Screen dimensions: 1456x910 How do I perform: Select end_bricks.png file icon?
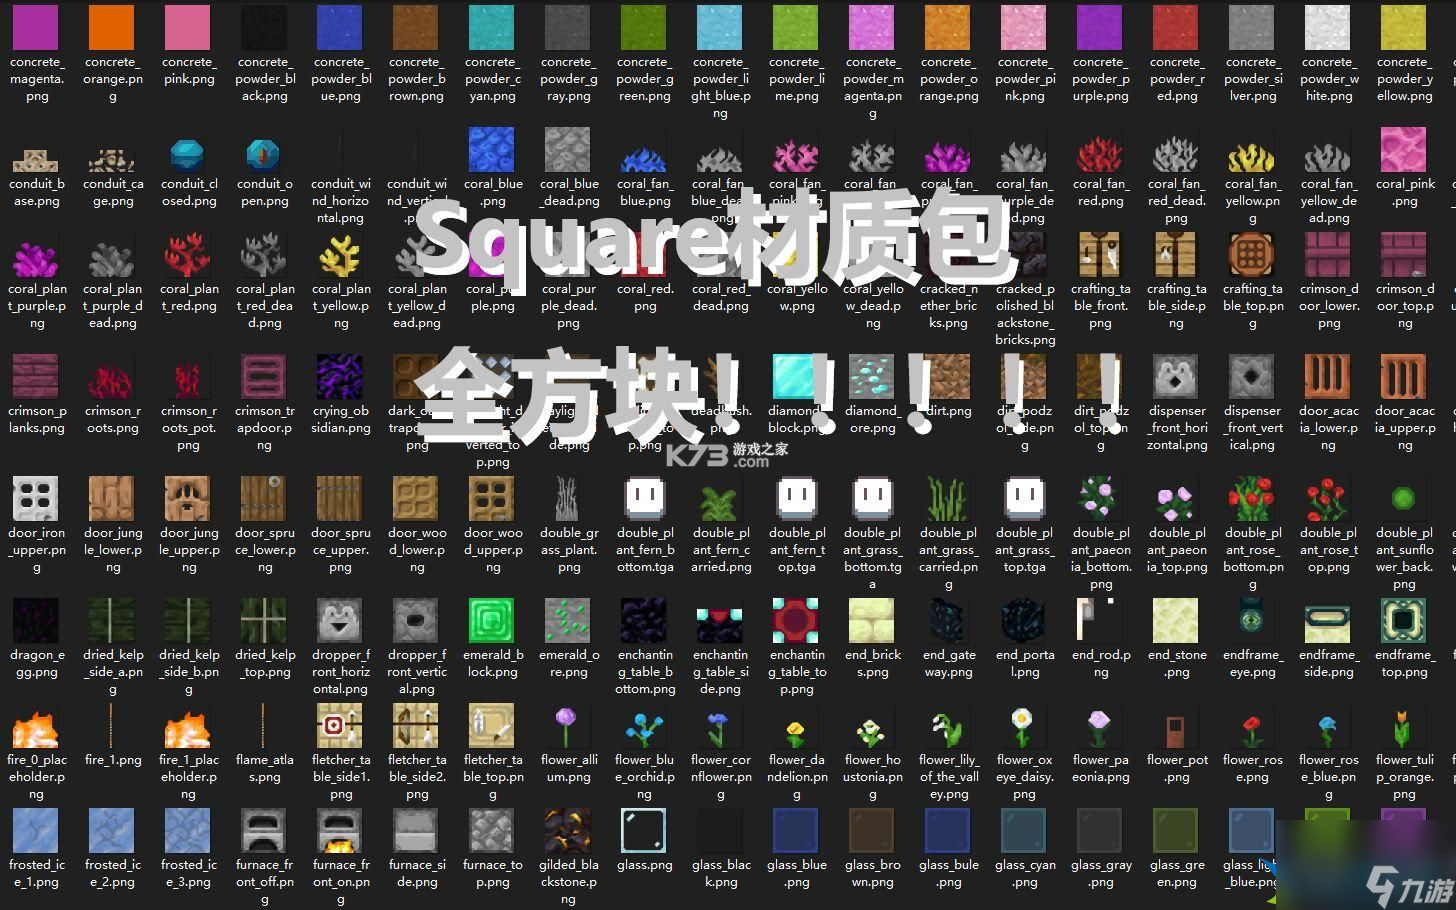872,620
